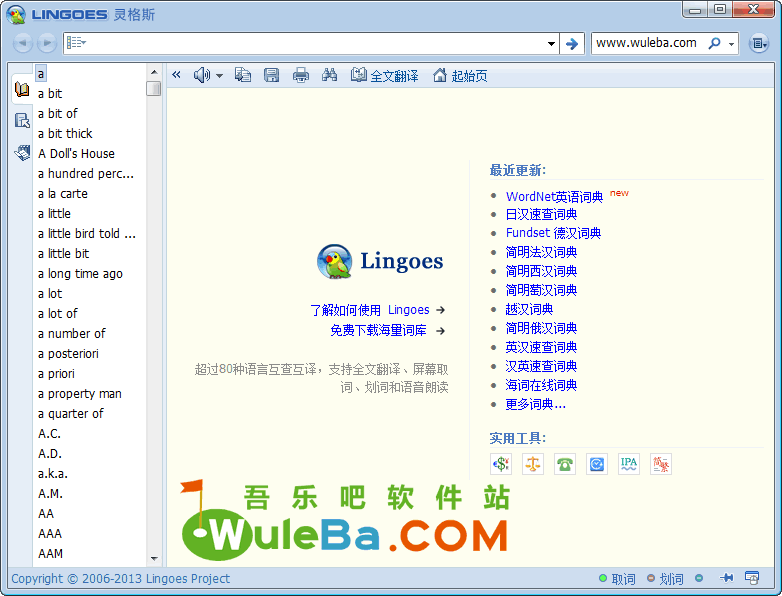Click the binoculars find icon
Image resolution: width=782 pixels, height=596 pixels.
click(x=329, y=75)
